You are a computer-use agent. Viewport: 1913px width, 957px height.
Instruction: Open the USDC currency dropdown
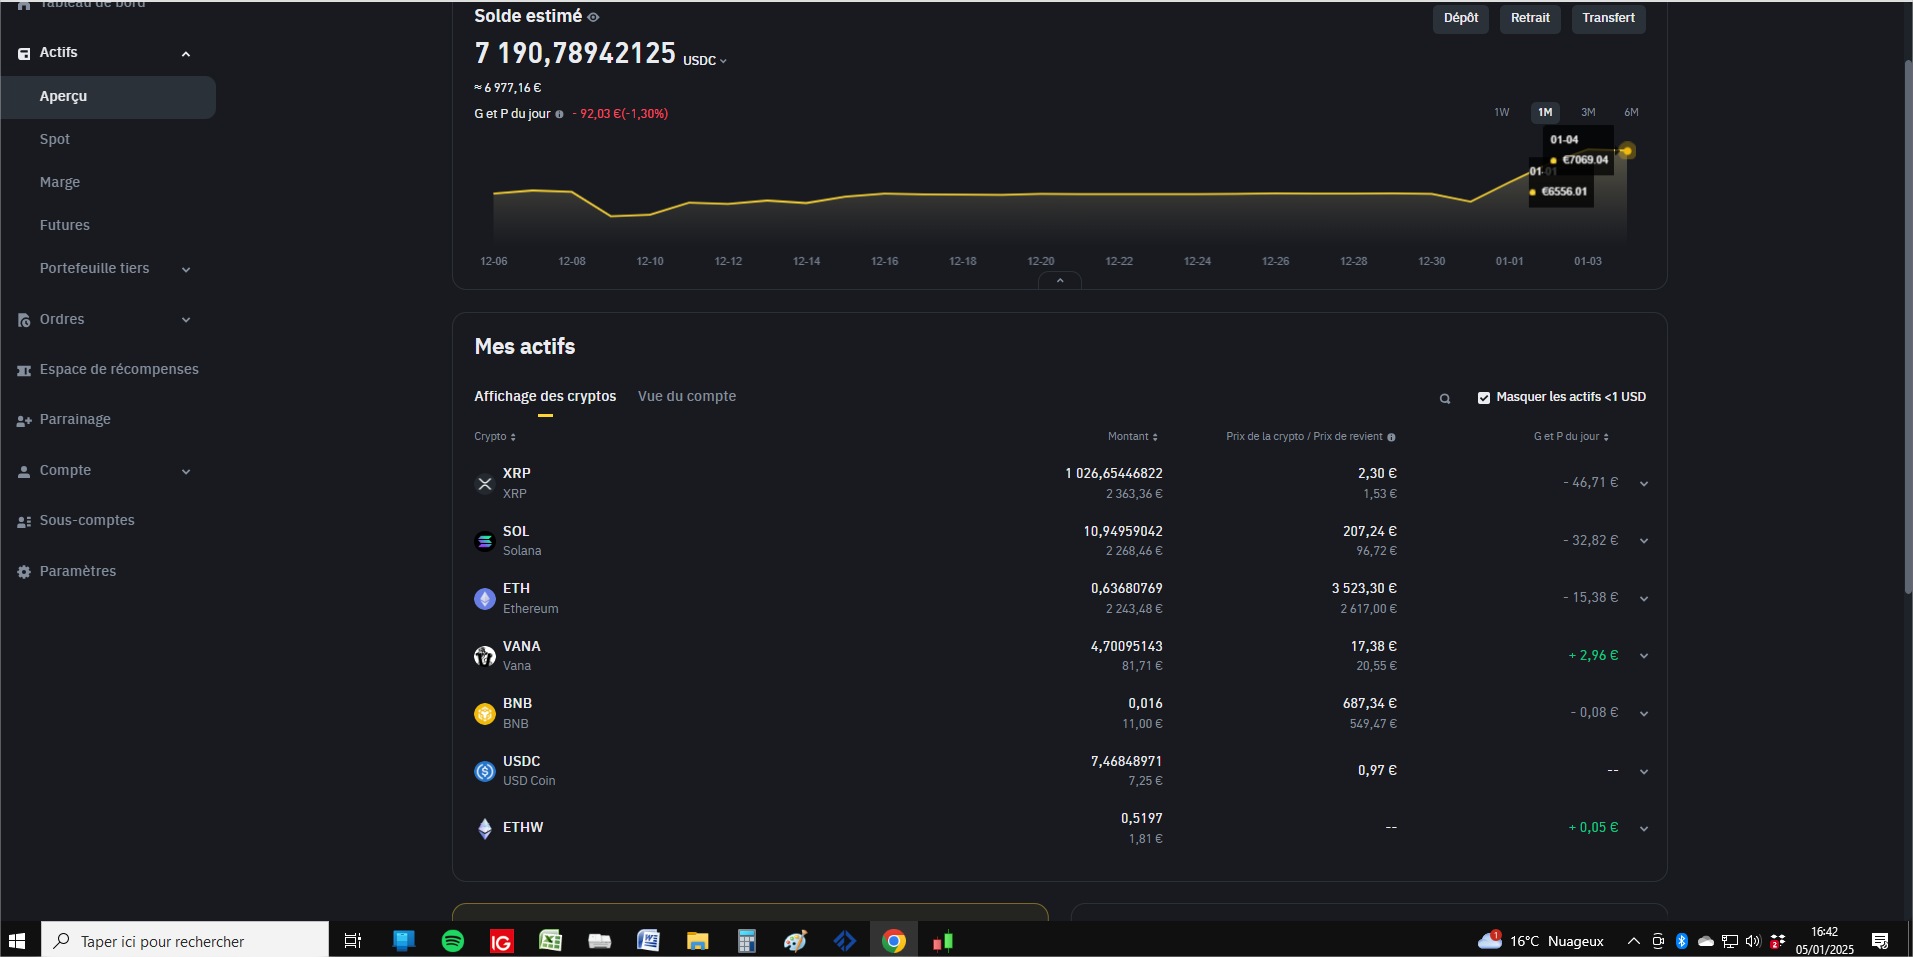[705, 61]
